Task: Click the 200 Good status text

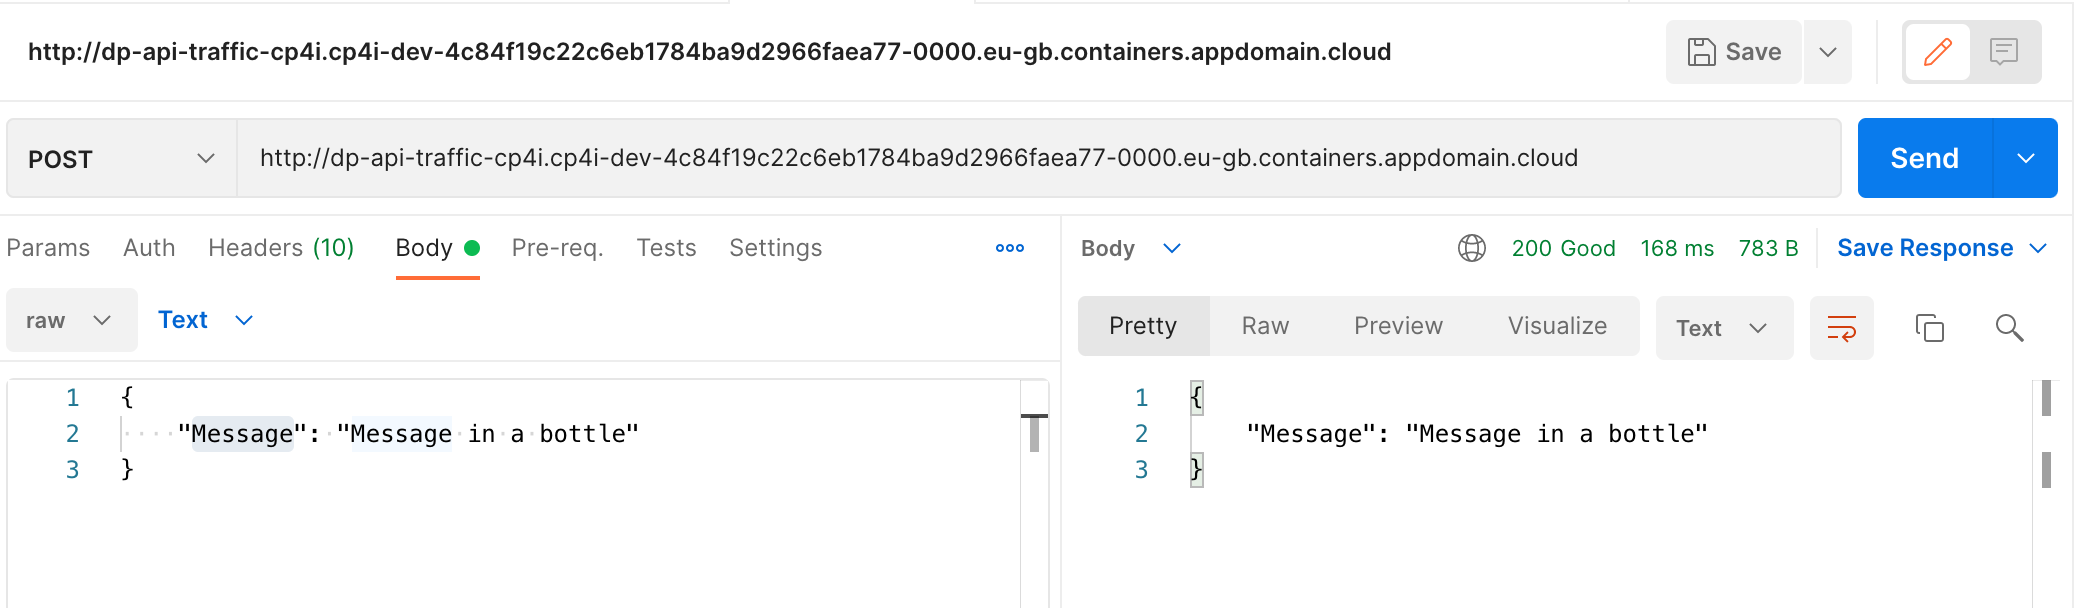Action: [1563, 248]
